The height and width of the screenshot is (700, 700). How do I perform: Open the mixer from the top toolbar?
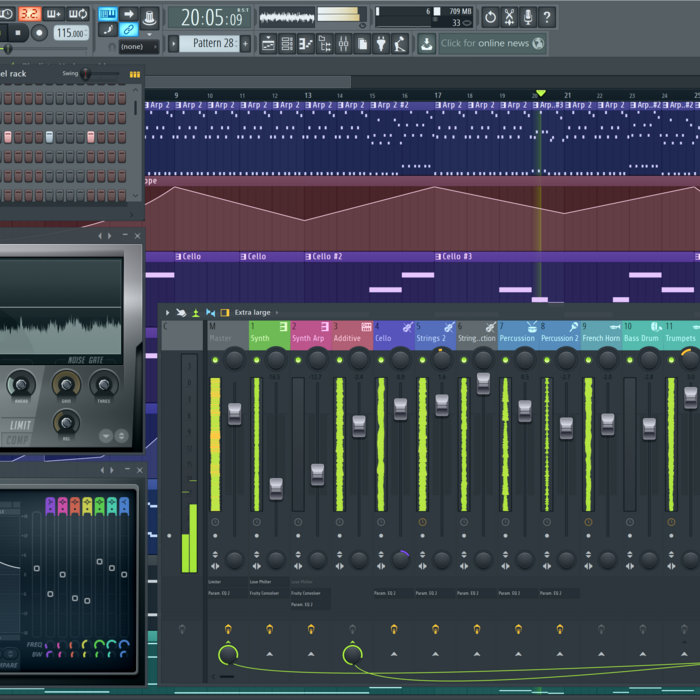[343, 44]
